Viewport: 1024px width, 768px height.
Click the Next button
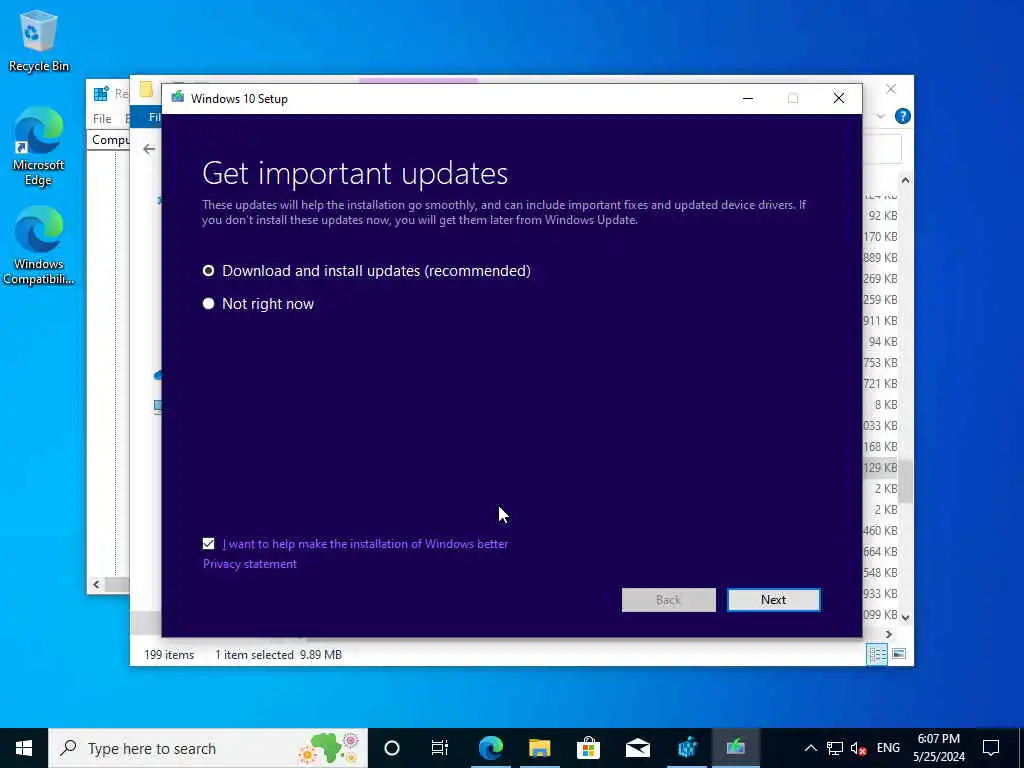(x=774, y=600)
